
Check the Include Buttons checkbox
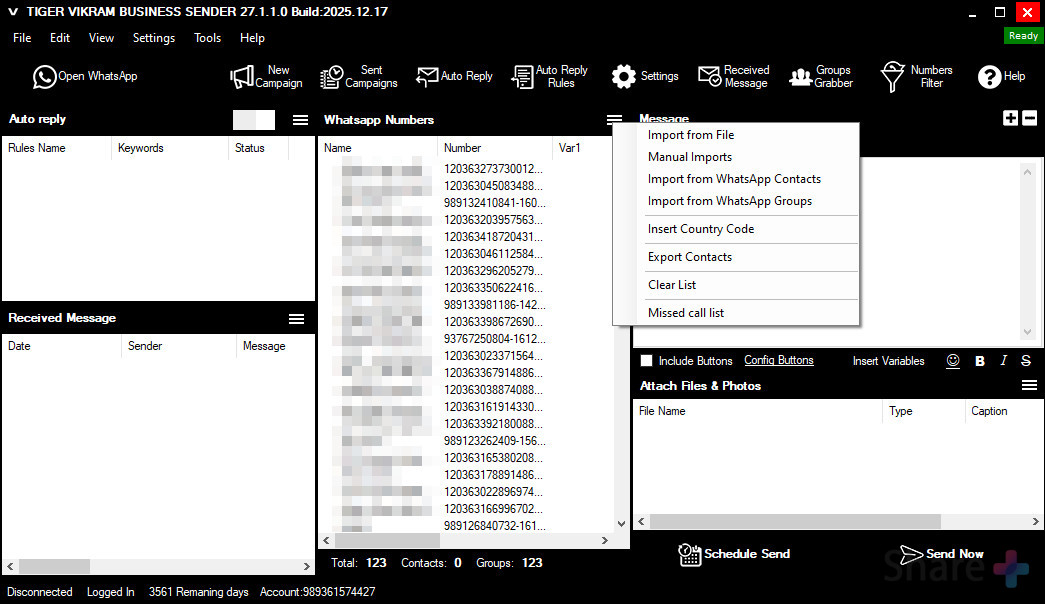pyautogui.click(x=646, y=361)
